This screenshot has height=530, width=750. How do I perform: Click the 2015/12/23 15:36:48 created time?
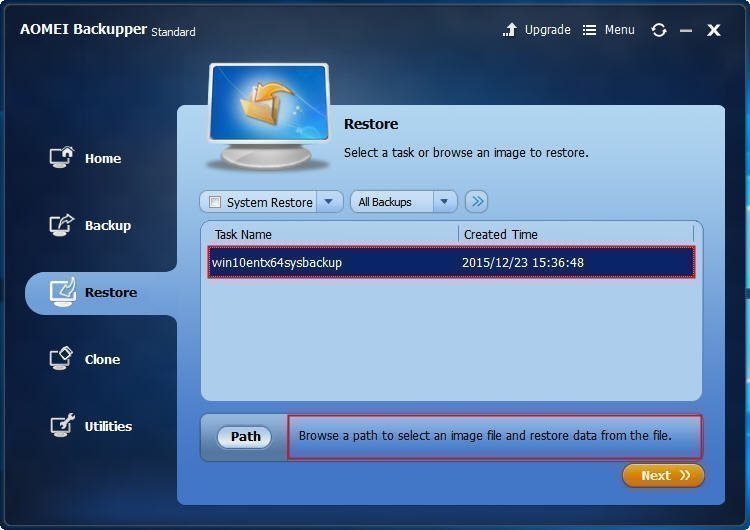pos(522,262)
